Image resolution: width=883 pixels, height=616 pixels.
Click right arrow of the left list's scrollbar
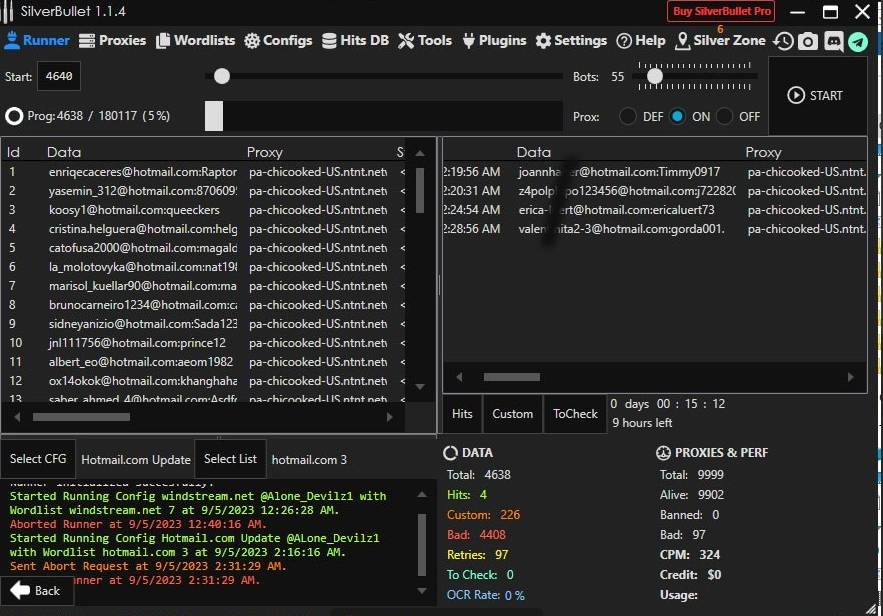(x=390, y=417)
